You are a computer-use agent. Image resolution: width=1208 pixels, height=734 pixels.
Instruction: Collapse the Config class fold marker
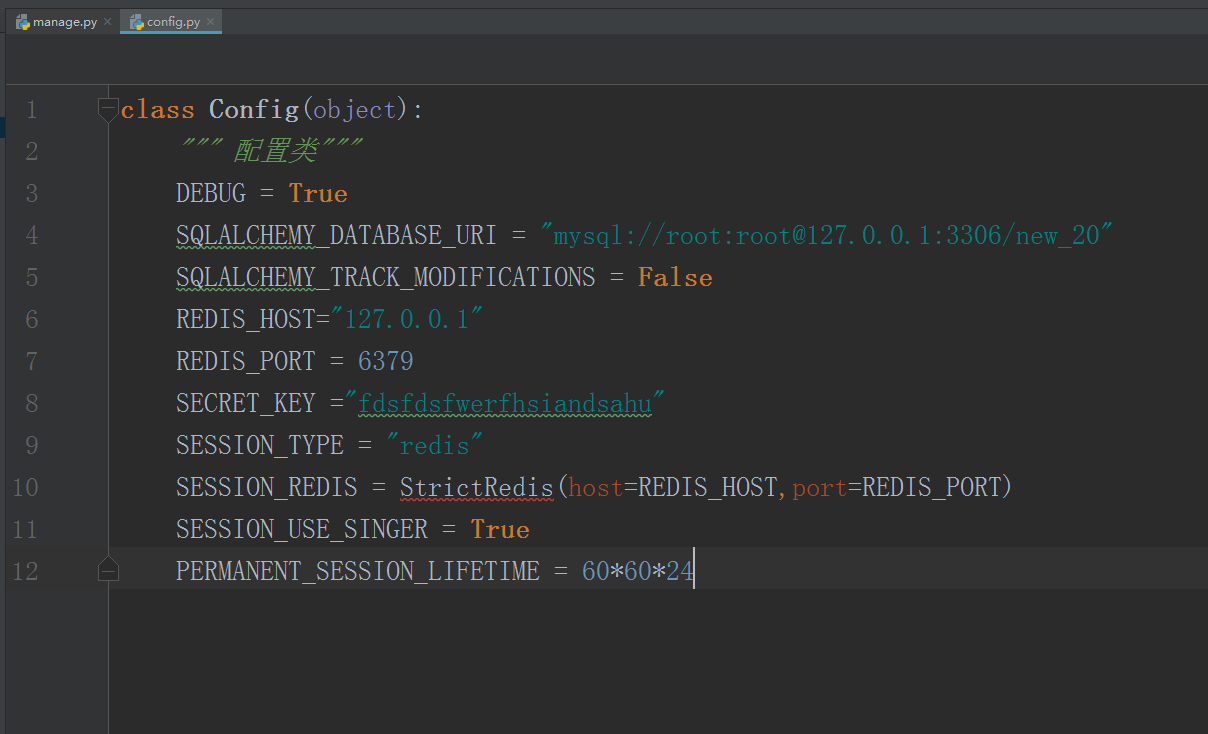pos(107,109)
